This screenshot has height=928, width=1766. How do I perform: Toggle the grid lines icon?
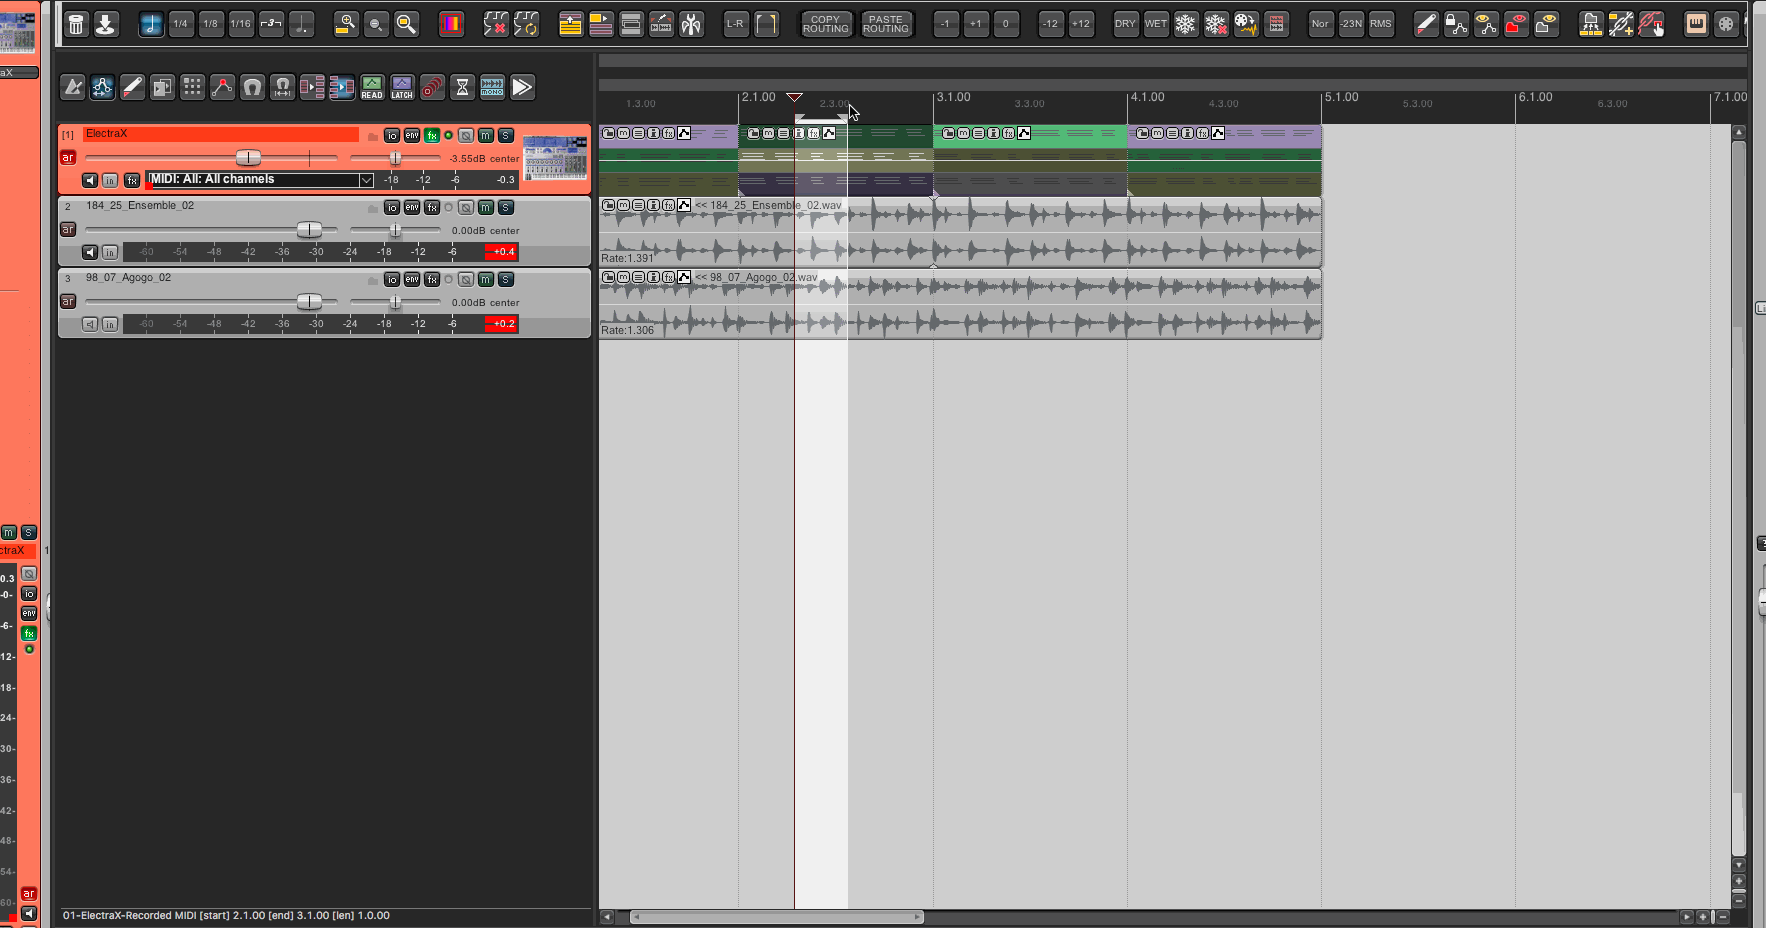point(192,88)
